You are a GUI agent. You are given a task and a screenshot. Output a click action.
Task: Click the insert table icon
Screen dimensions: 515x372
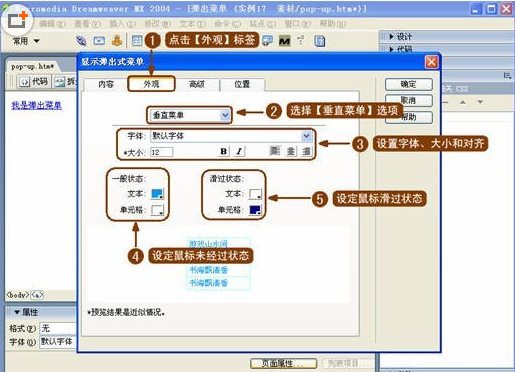pos(137,41)
